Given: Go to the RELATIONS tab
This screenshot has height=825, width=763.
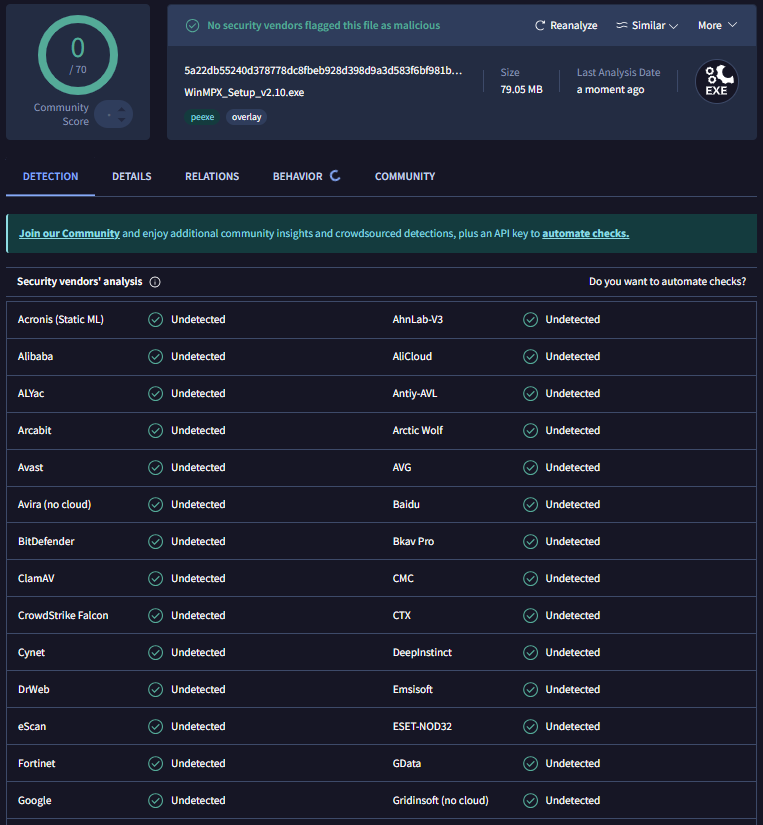Looking at the screenshot, I should [x=212, y=176].
